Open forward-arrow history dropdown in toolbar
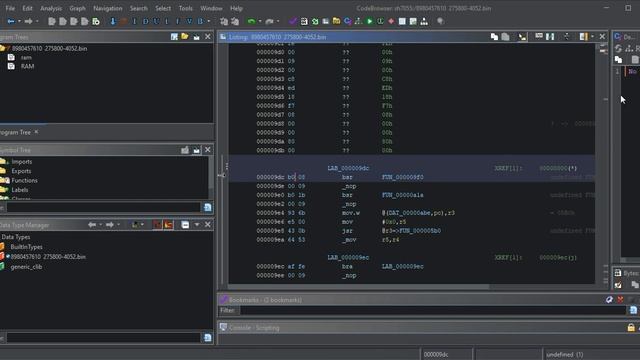Image resolution: width=640 pixels, height=360 pixels. [x=37, y=21]
